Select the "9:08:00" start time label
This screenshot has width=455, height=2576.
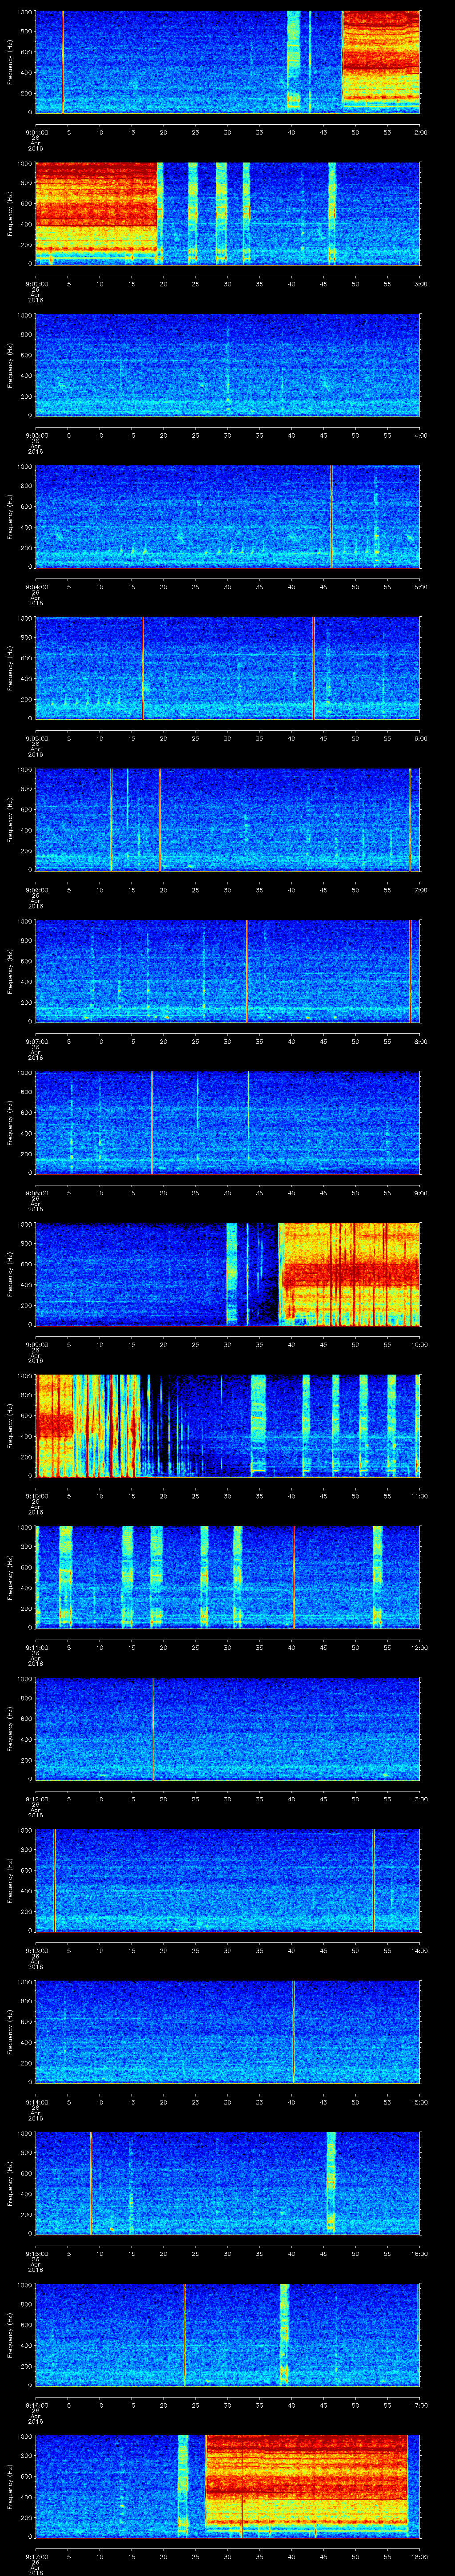[x=36, y=1193]
